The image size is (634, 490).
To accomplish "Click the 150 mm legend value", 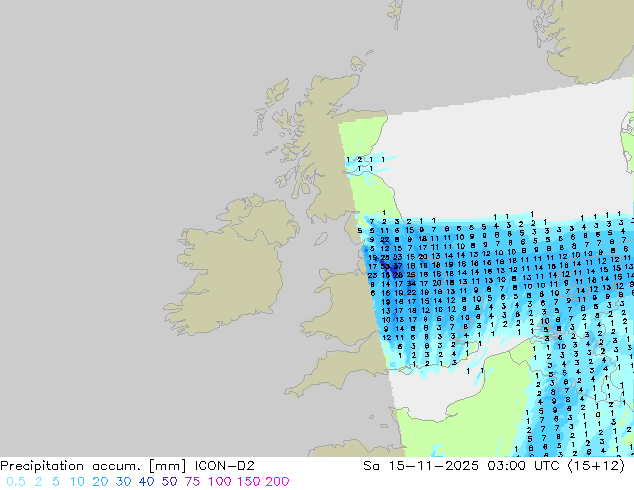I will point(249,482).
